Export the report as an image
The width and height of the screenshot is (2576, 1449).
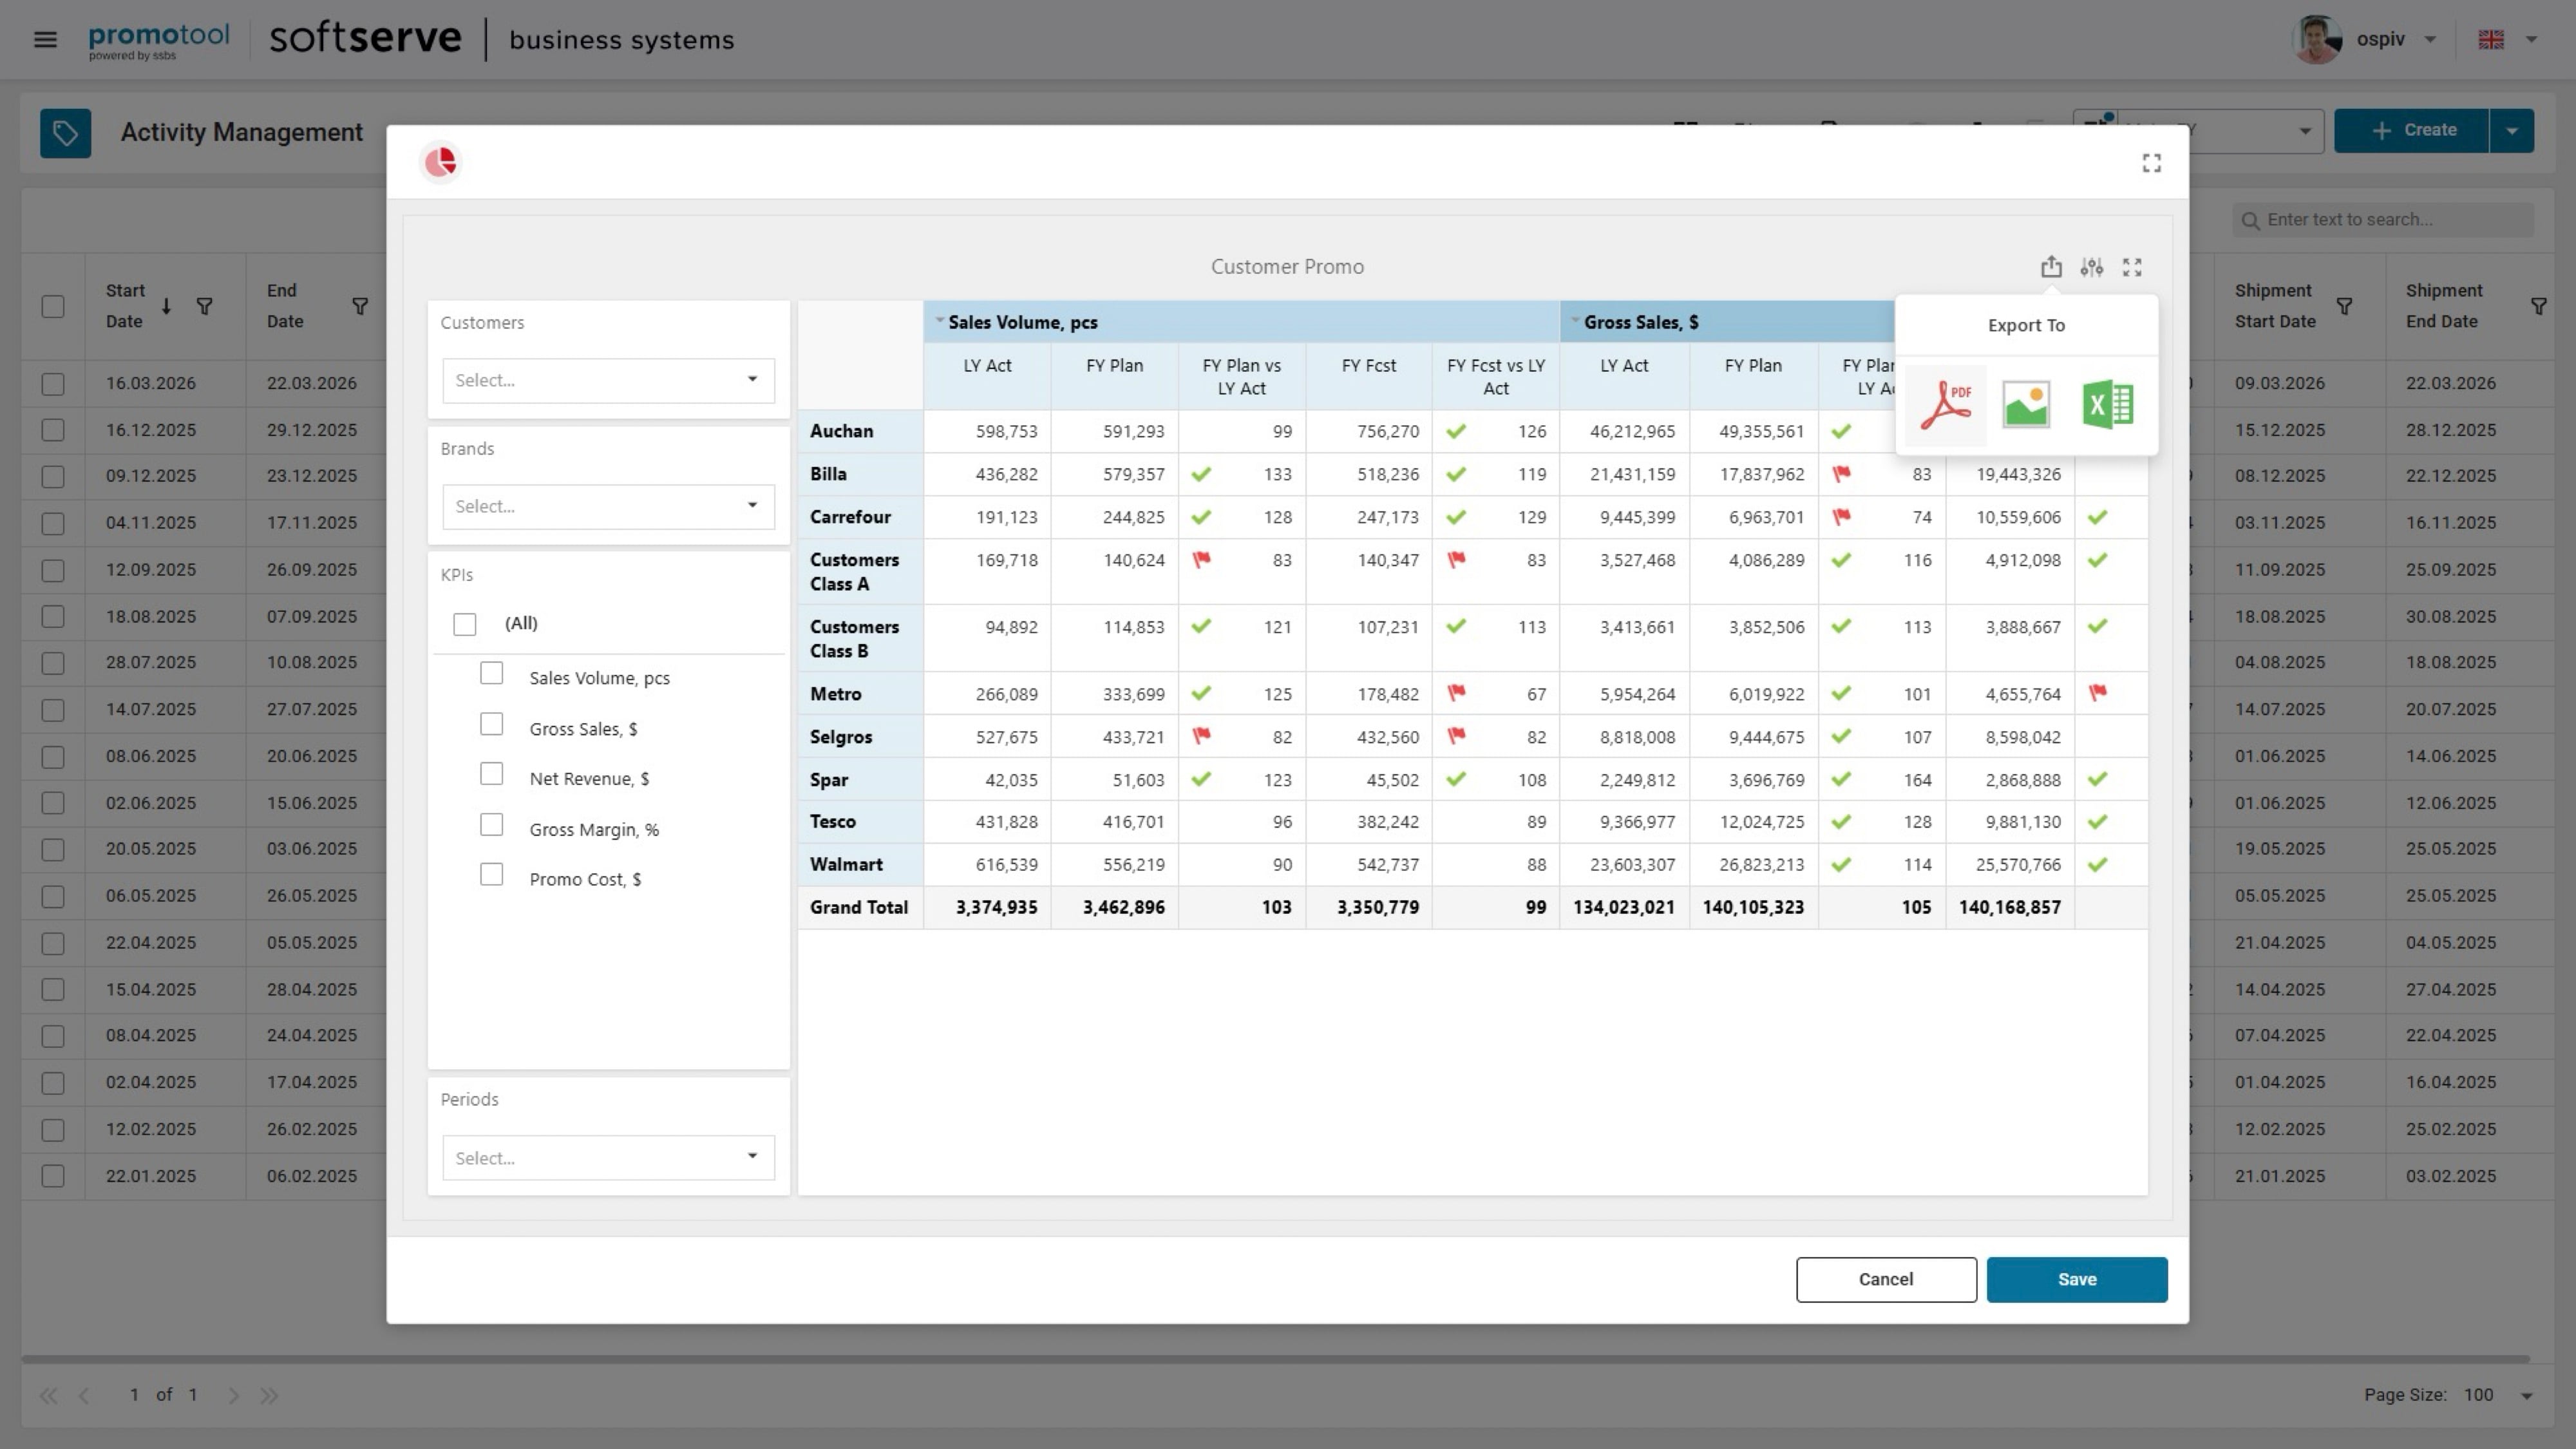2026,405
